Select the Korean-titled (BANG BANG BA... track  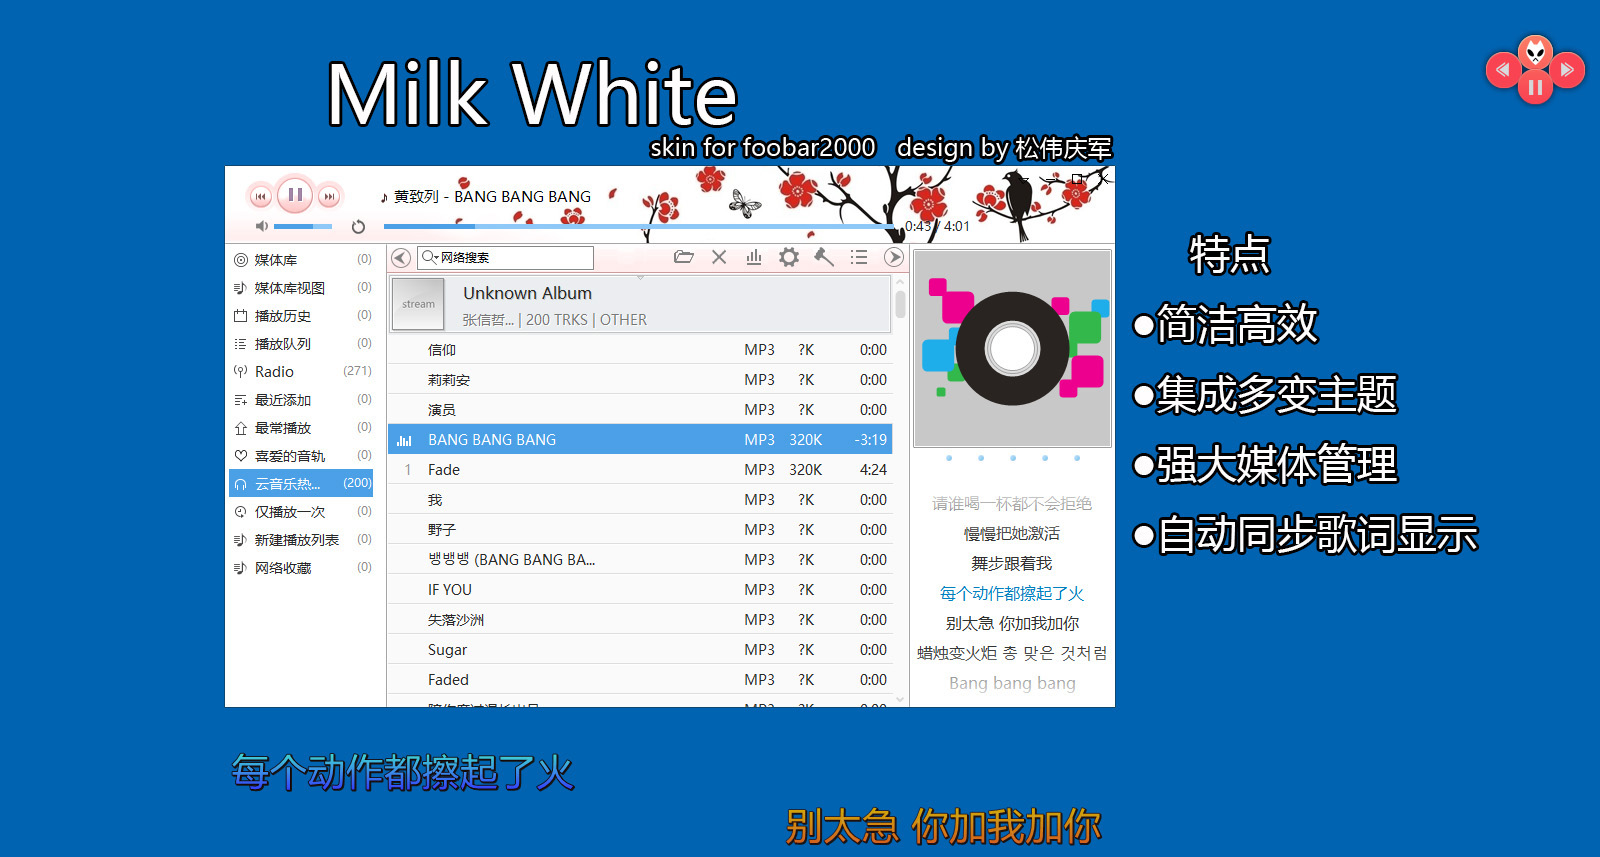[640, 560]
